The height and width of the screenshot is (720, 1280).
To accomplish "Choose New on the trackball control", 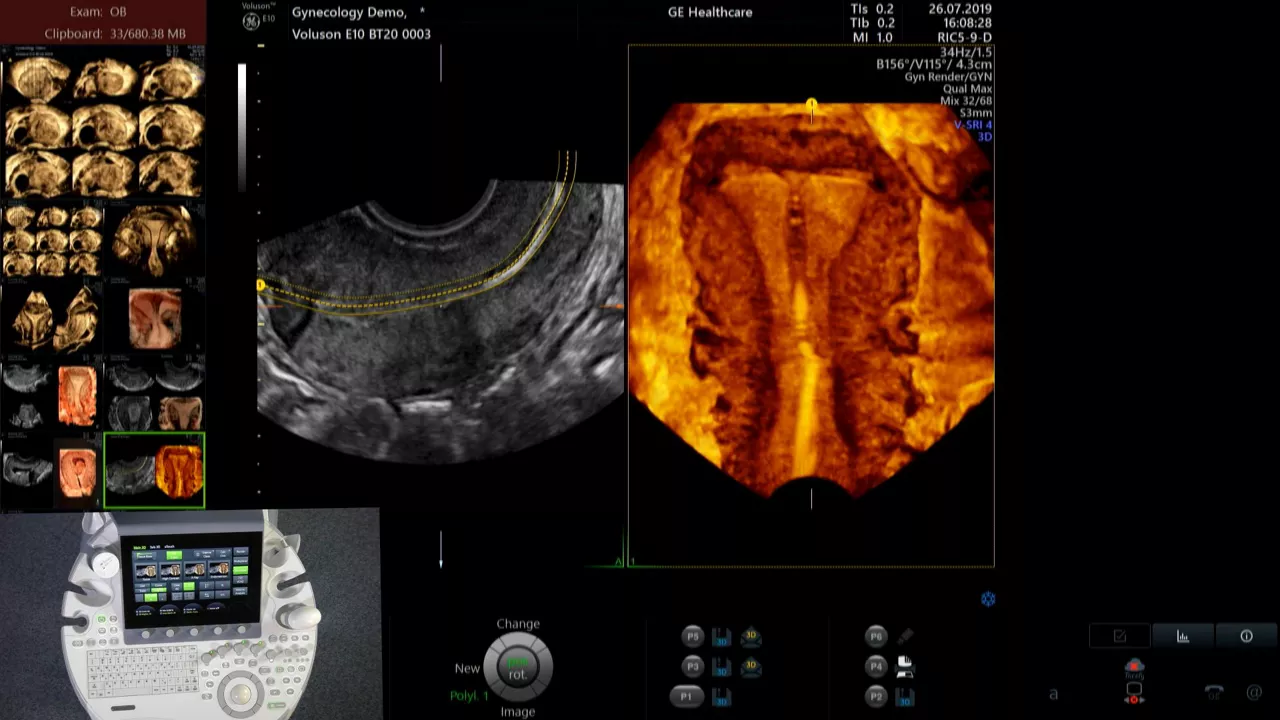I will [x=467, y=668].
